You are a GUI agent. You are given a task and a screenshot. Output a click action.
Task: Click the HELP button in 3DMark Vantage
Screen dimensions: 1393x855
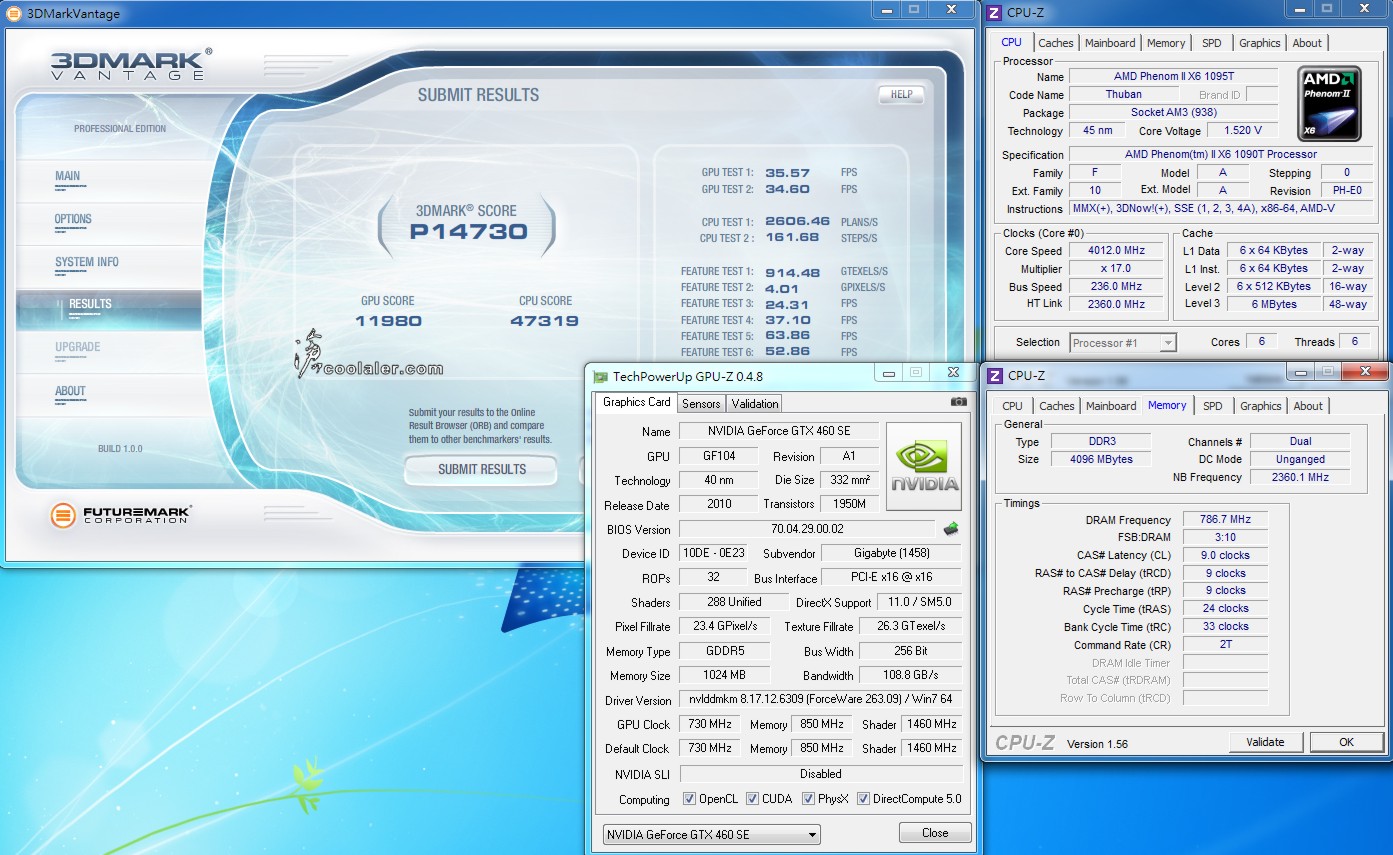pos(901,95)
